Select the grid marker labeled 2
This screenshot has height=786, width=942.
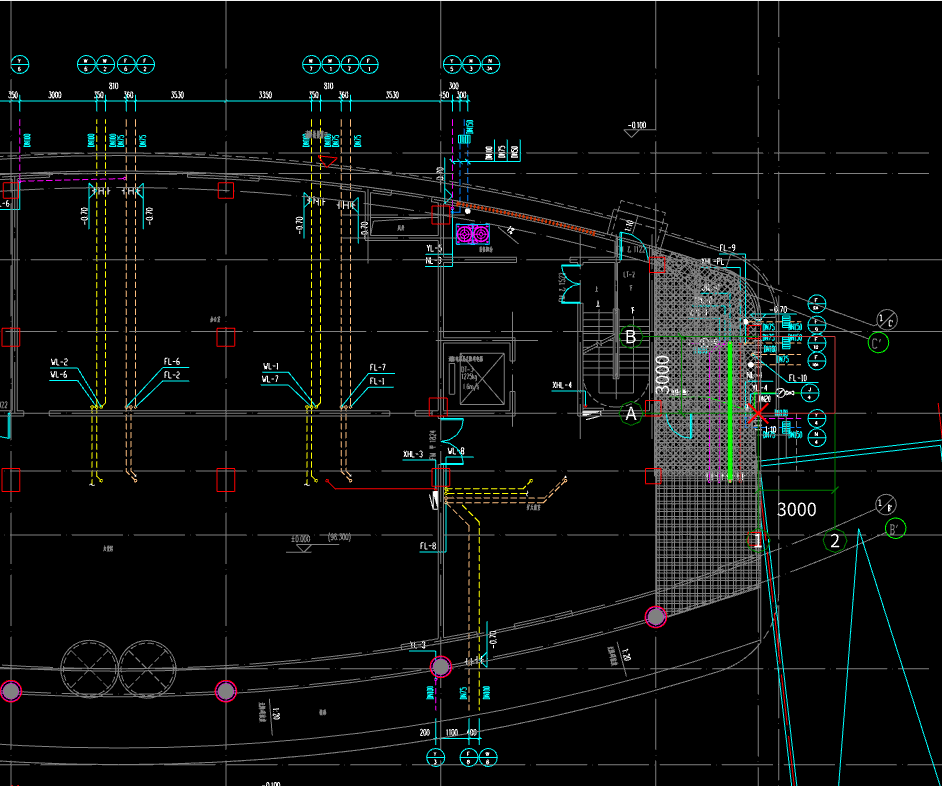[834, 541]
